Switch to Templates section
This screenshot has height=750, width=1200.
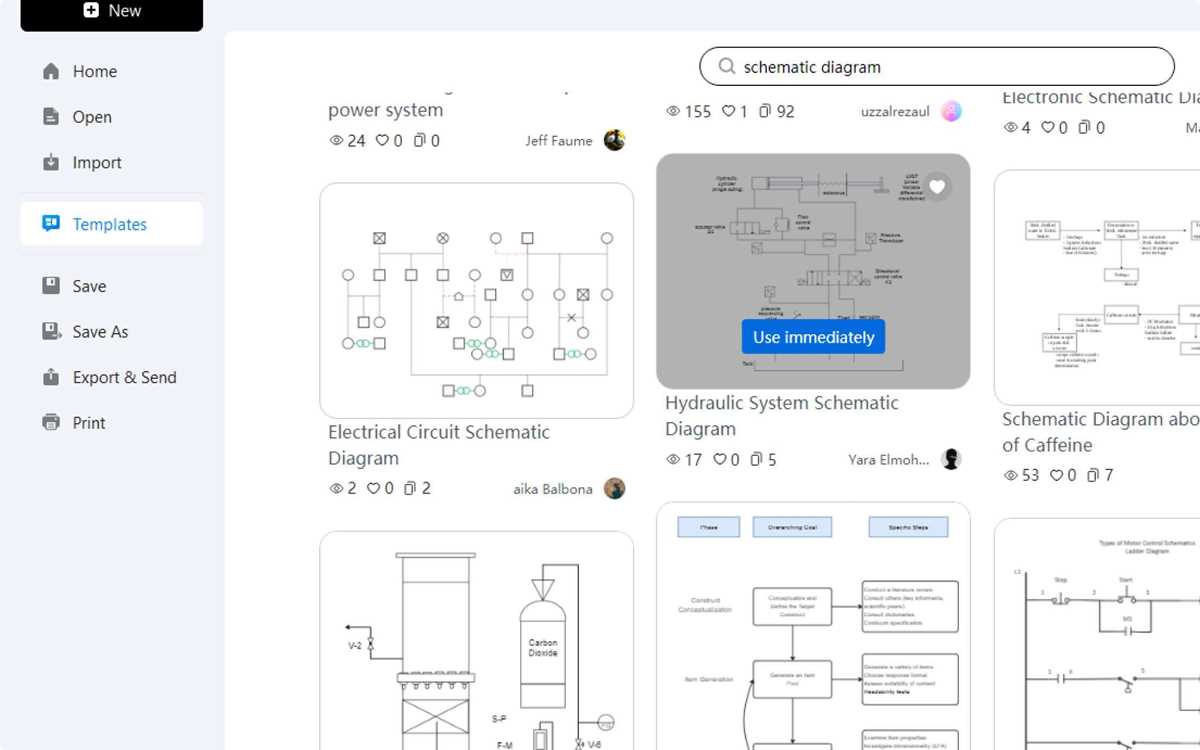coord(111,224)
